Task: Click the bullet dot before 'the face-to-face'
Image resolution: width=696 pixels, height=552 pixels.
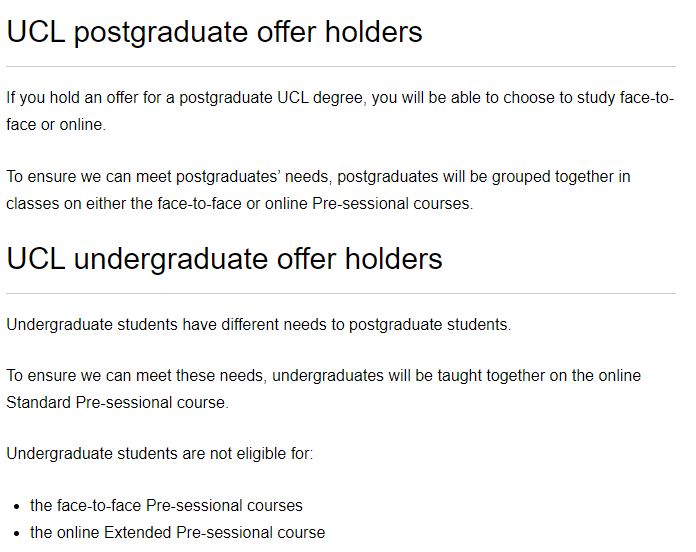Action: [x=17, y=507]
